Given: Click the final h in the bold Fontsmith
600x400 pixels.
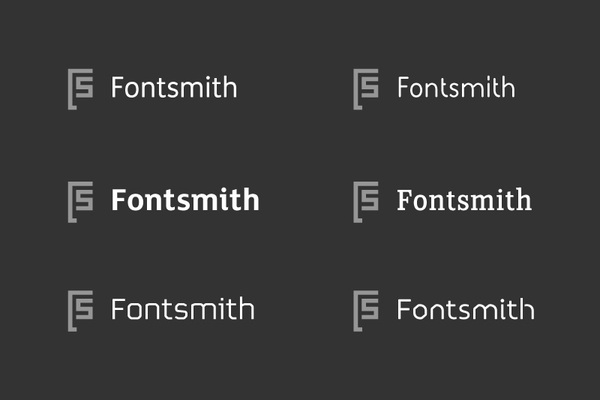Looking at the screenshot, I should [x=250, y=200].
